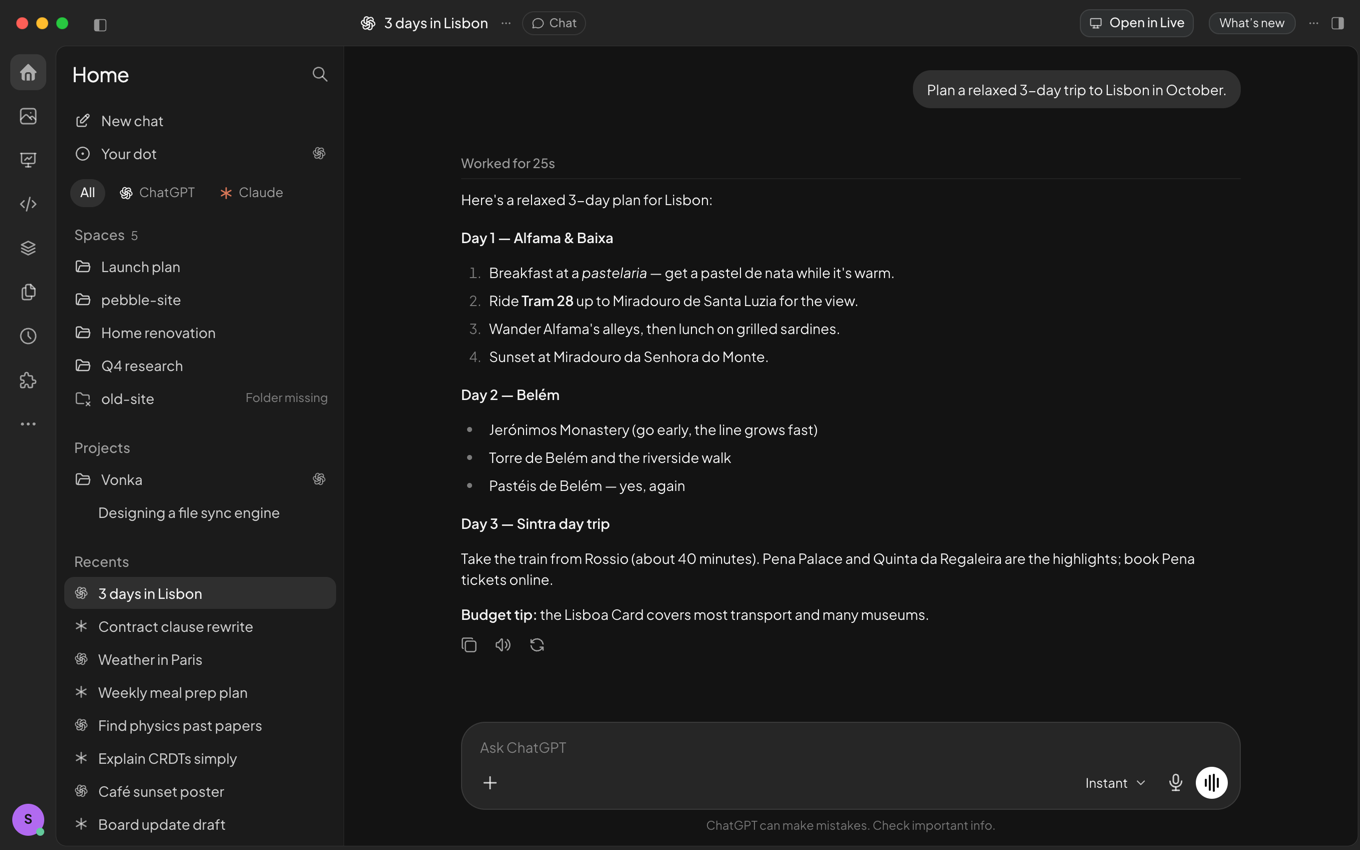The height and width of the screenshot is (850, 1360).
Task: Open the history clock rail icon
Action: coord(28,336)
